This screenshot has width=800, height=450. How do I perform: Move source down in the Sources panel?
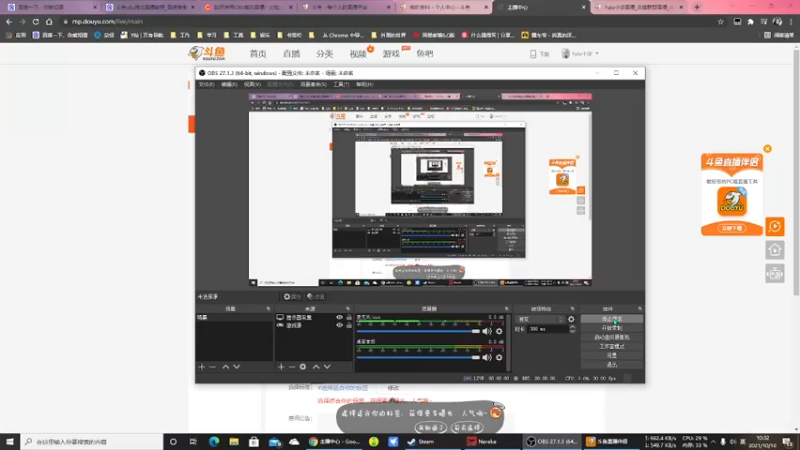[328, 367]
